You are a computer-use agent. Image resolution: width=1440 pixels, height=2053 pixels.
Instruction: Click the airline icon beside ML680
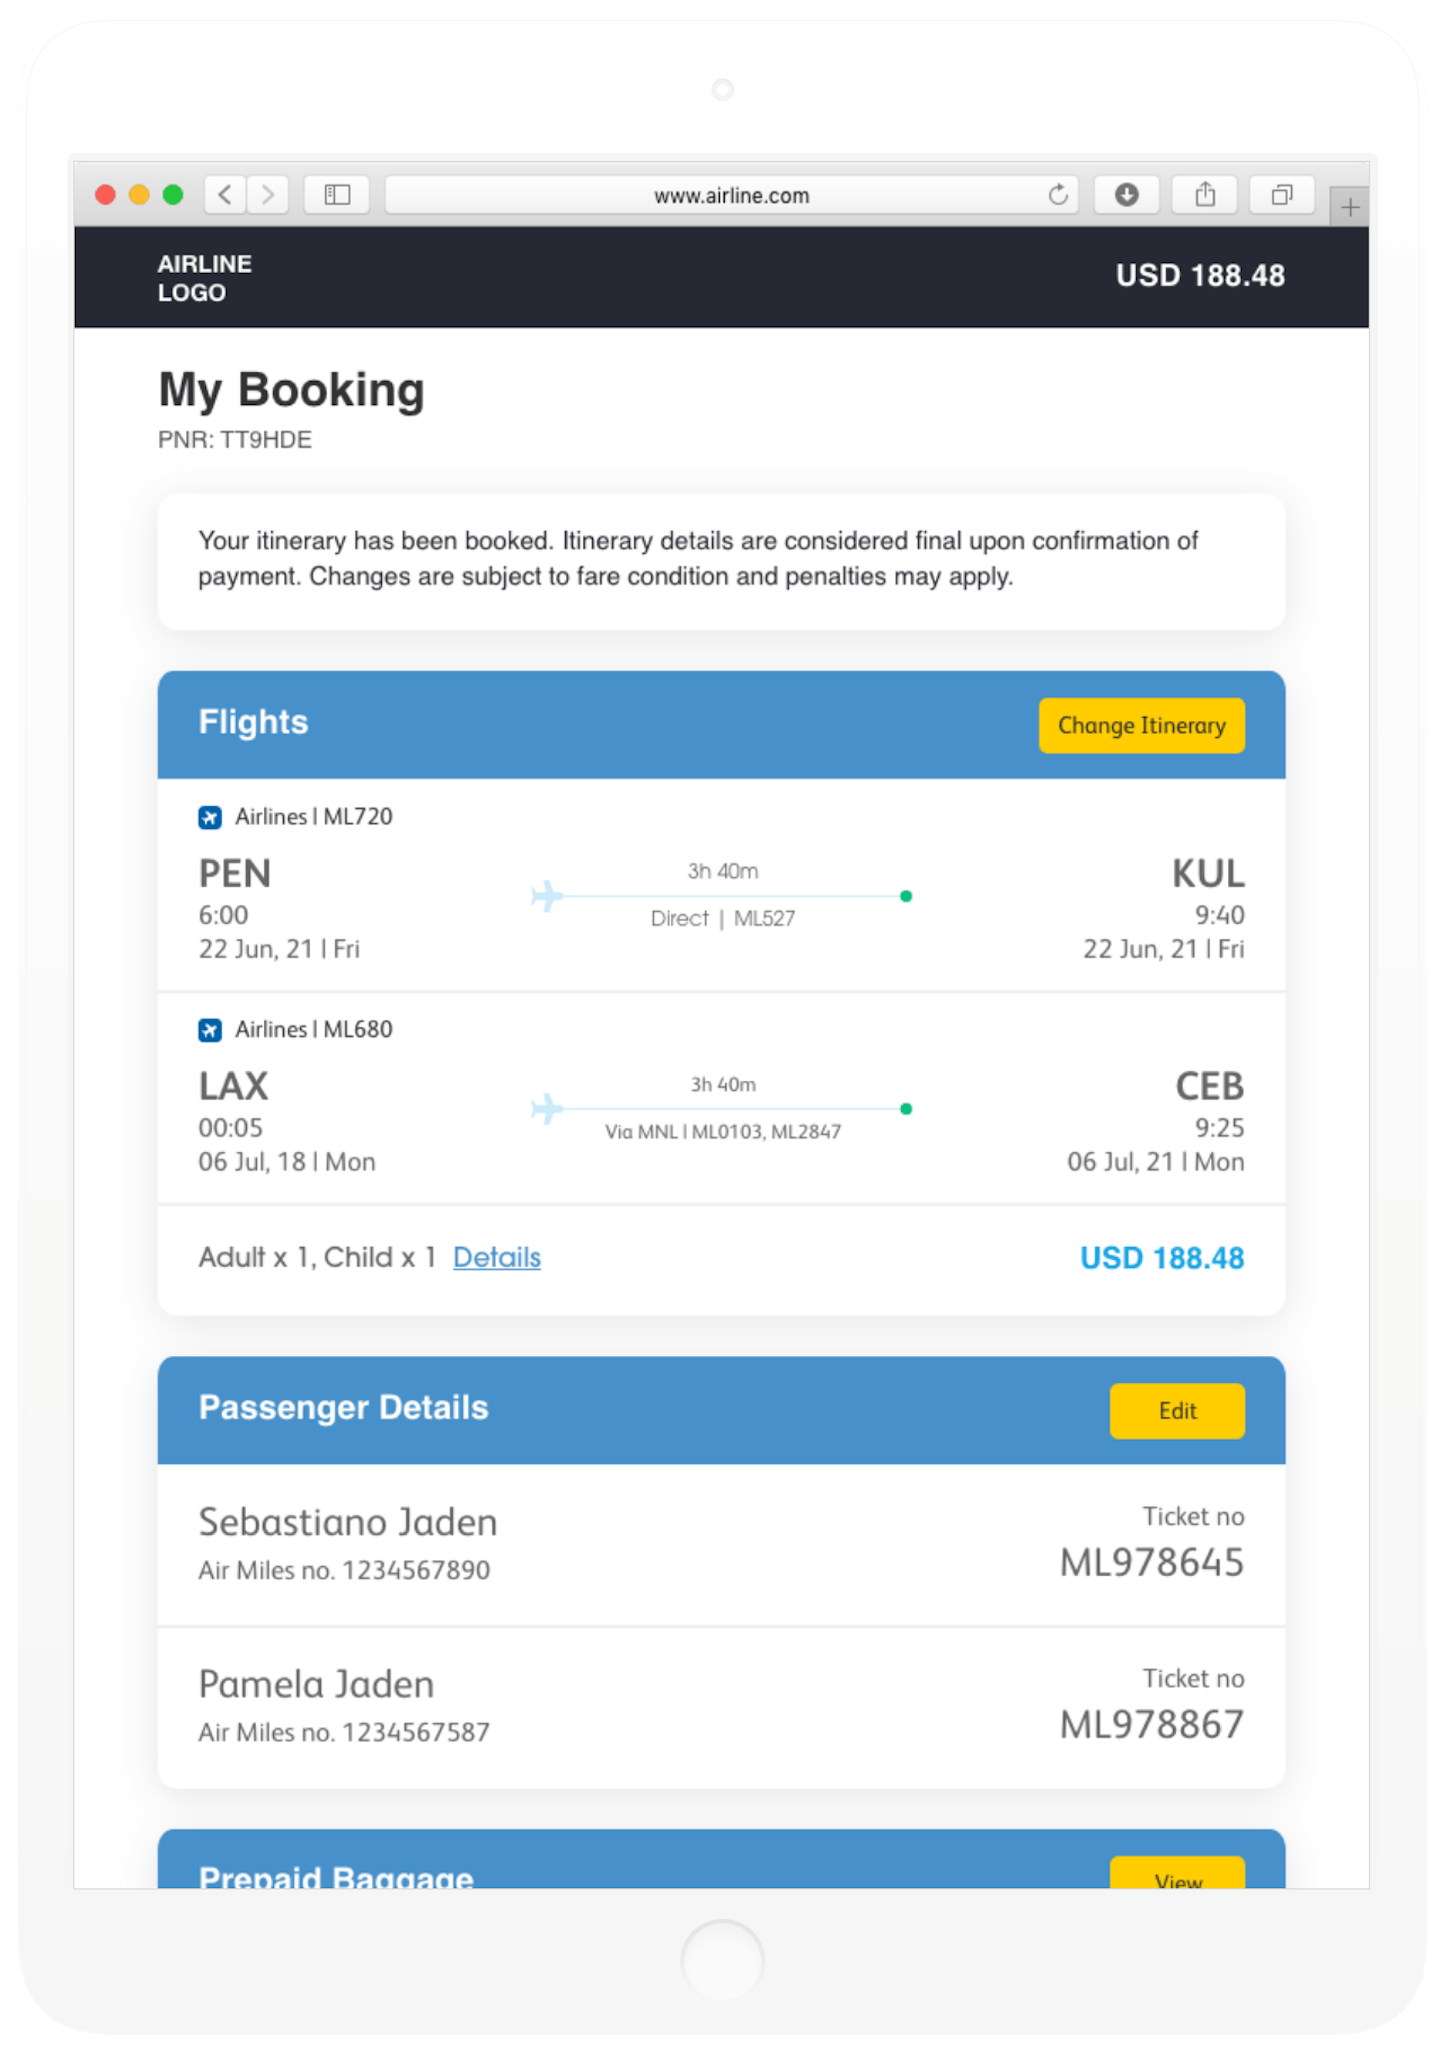coord(210,1030)
